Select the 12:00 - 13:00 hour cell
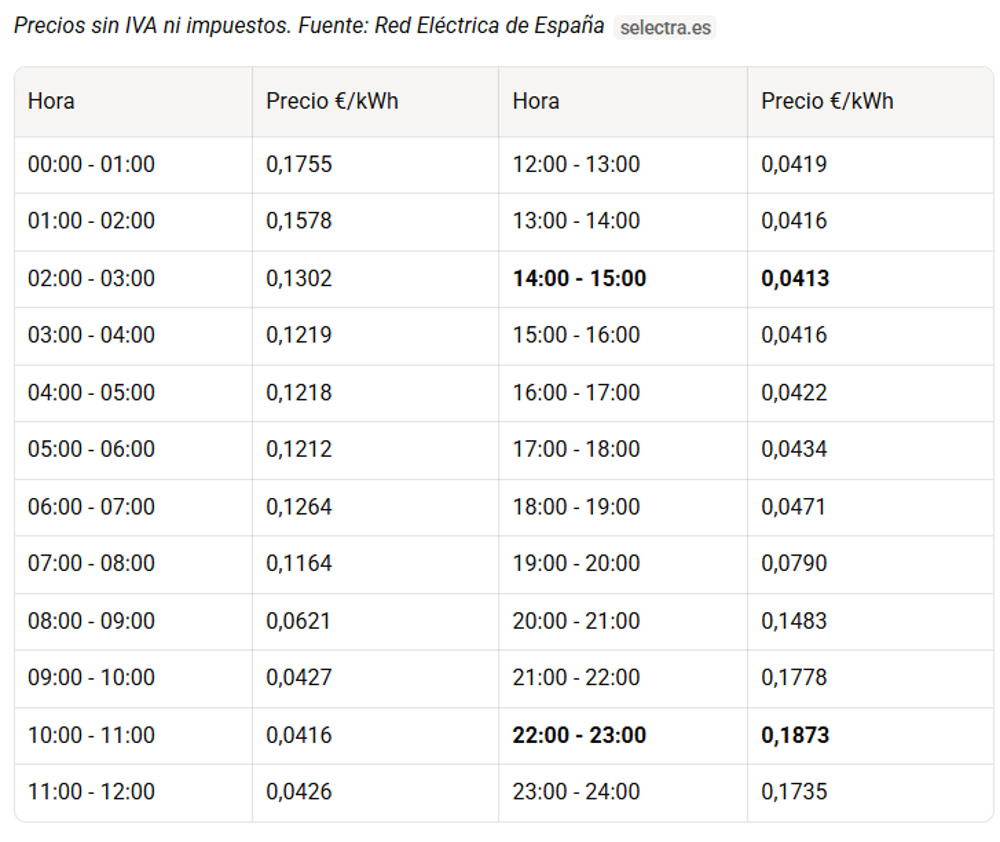 click(x=576, y=164)
